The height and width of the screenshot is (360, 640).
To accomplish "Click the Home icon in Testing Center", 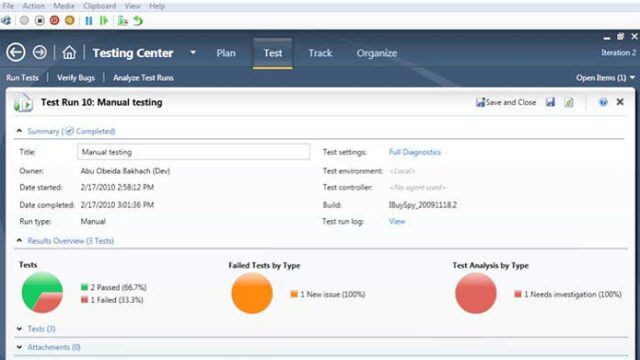I will [69, 52].
